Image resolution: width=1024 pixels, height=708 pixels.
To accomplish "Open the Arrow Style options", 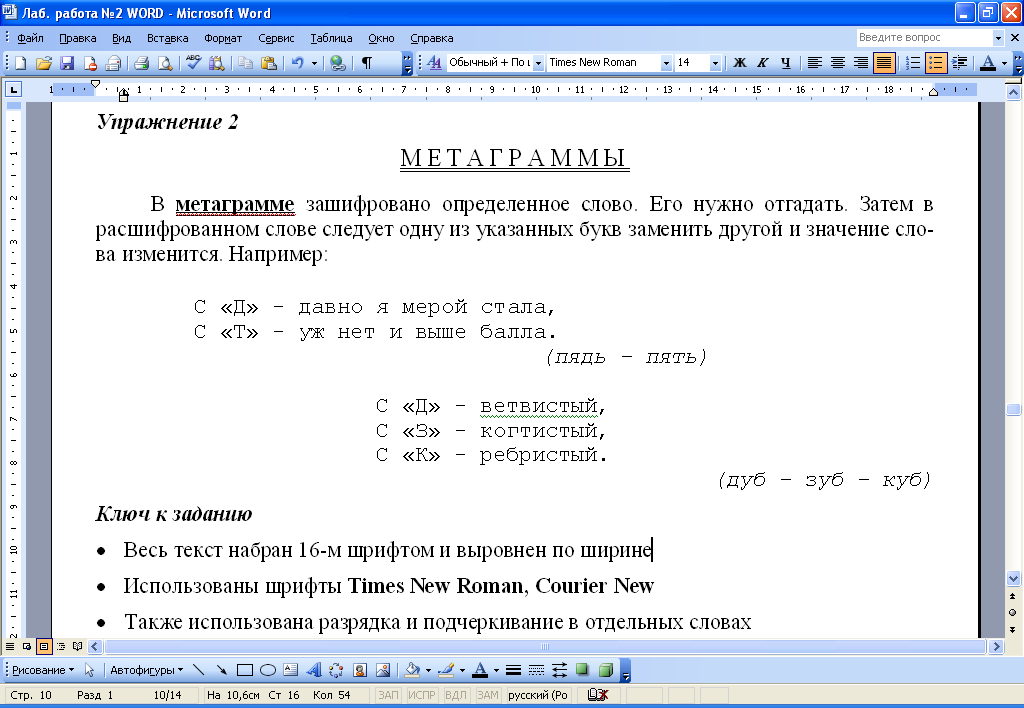I will [x=559, y=670].
